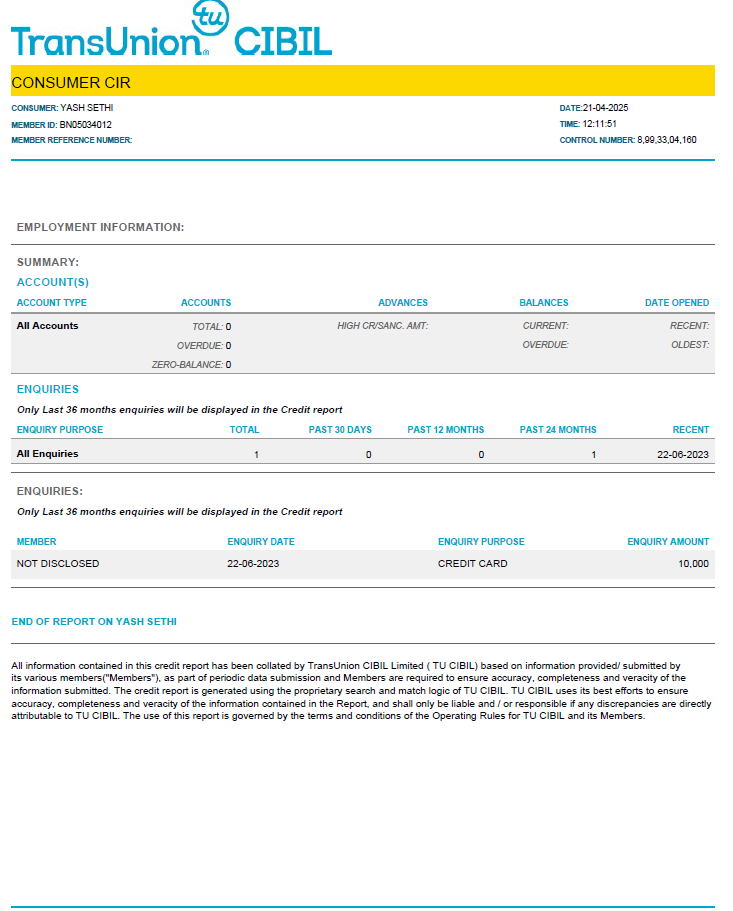Screen dimensions: 733x911
Task: Click the SUMMARY heading
Action: (x=48, y=262)
